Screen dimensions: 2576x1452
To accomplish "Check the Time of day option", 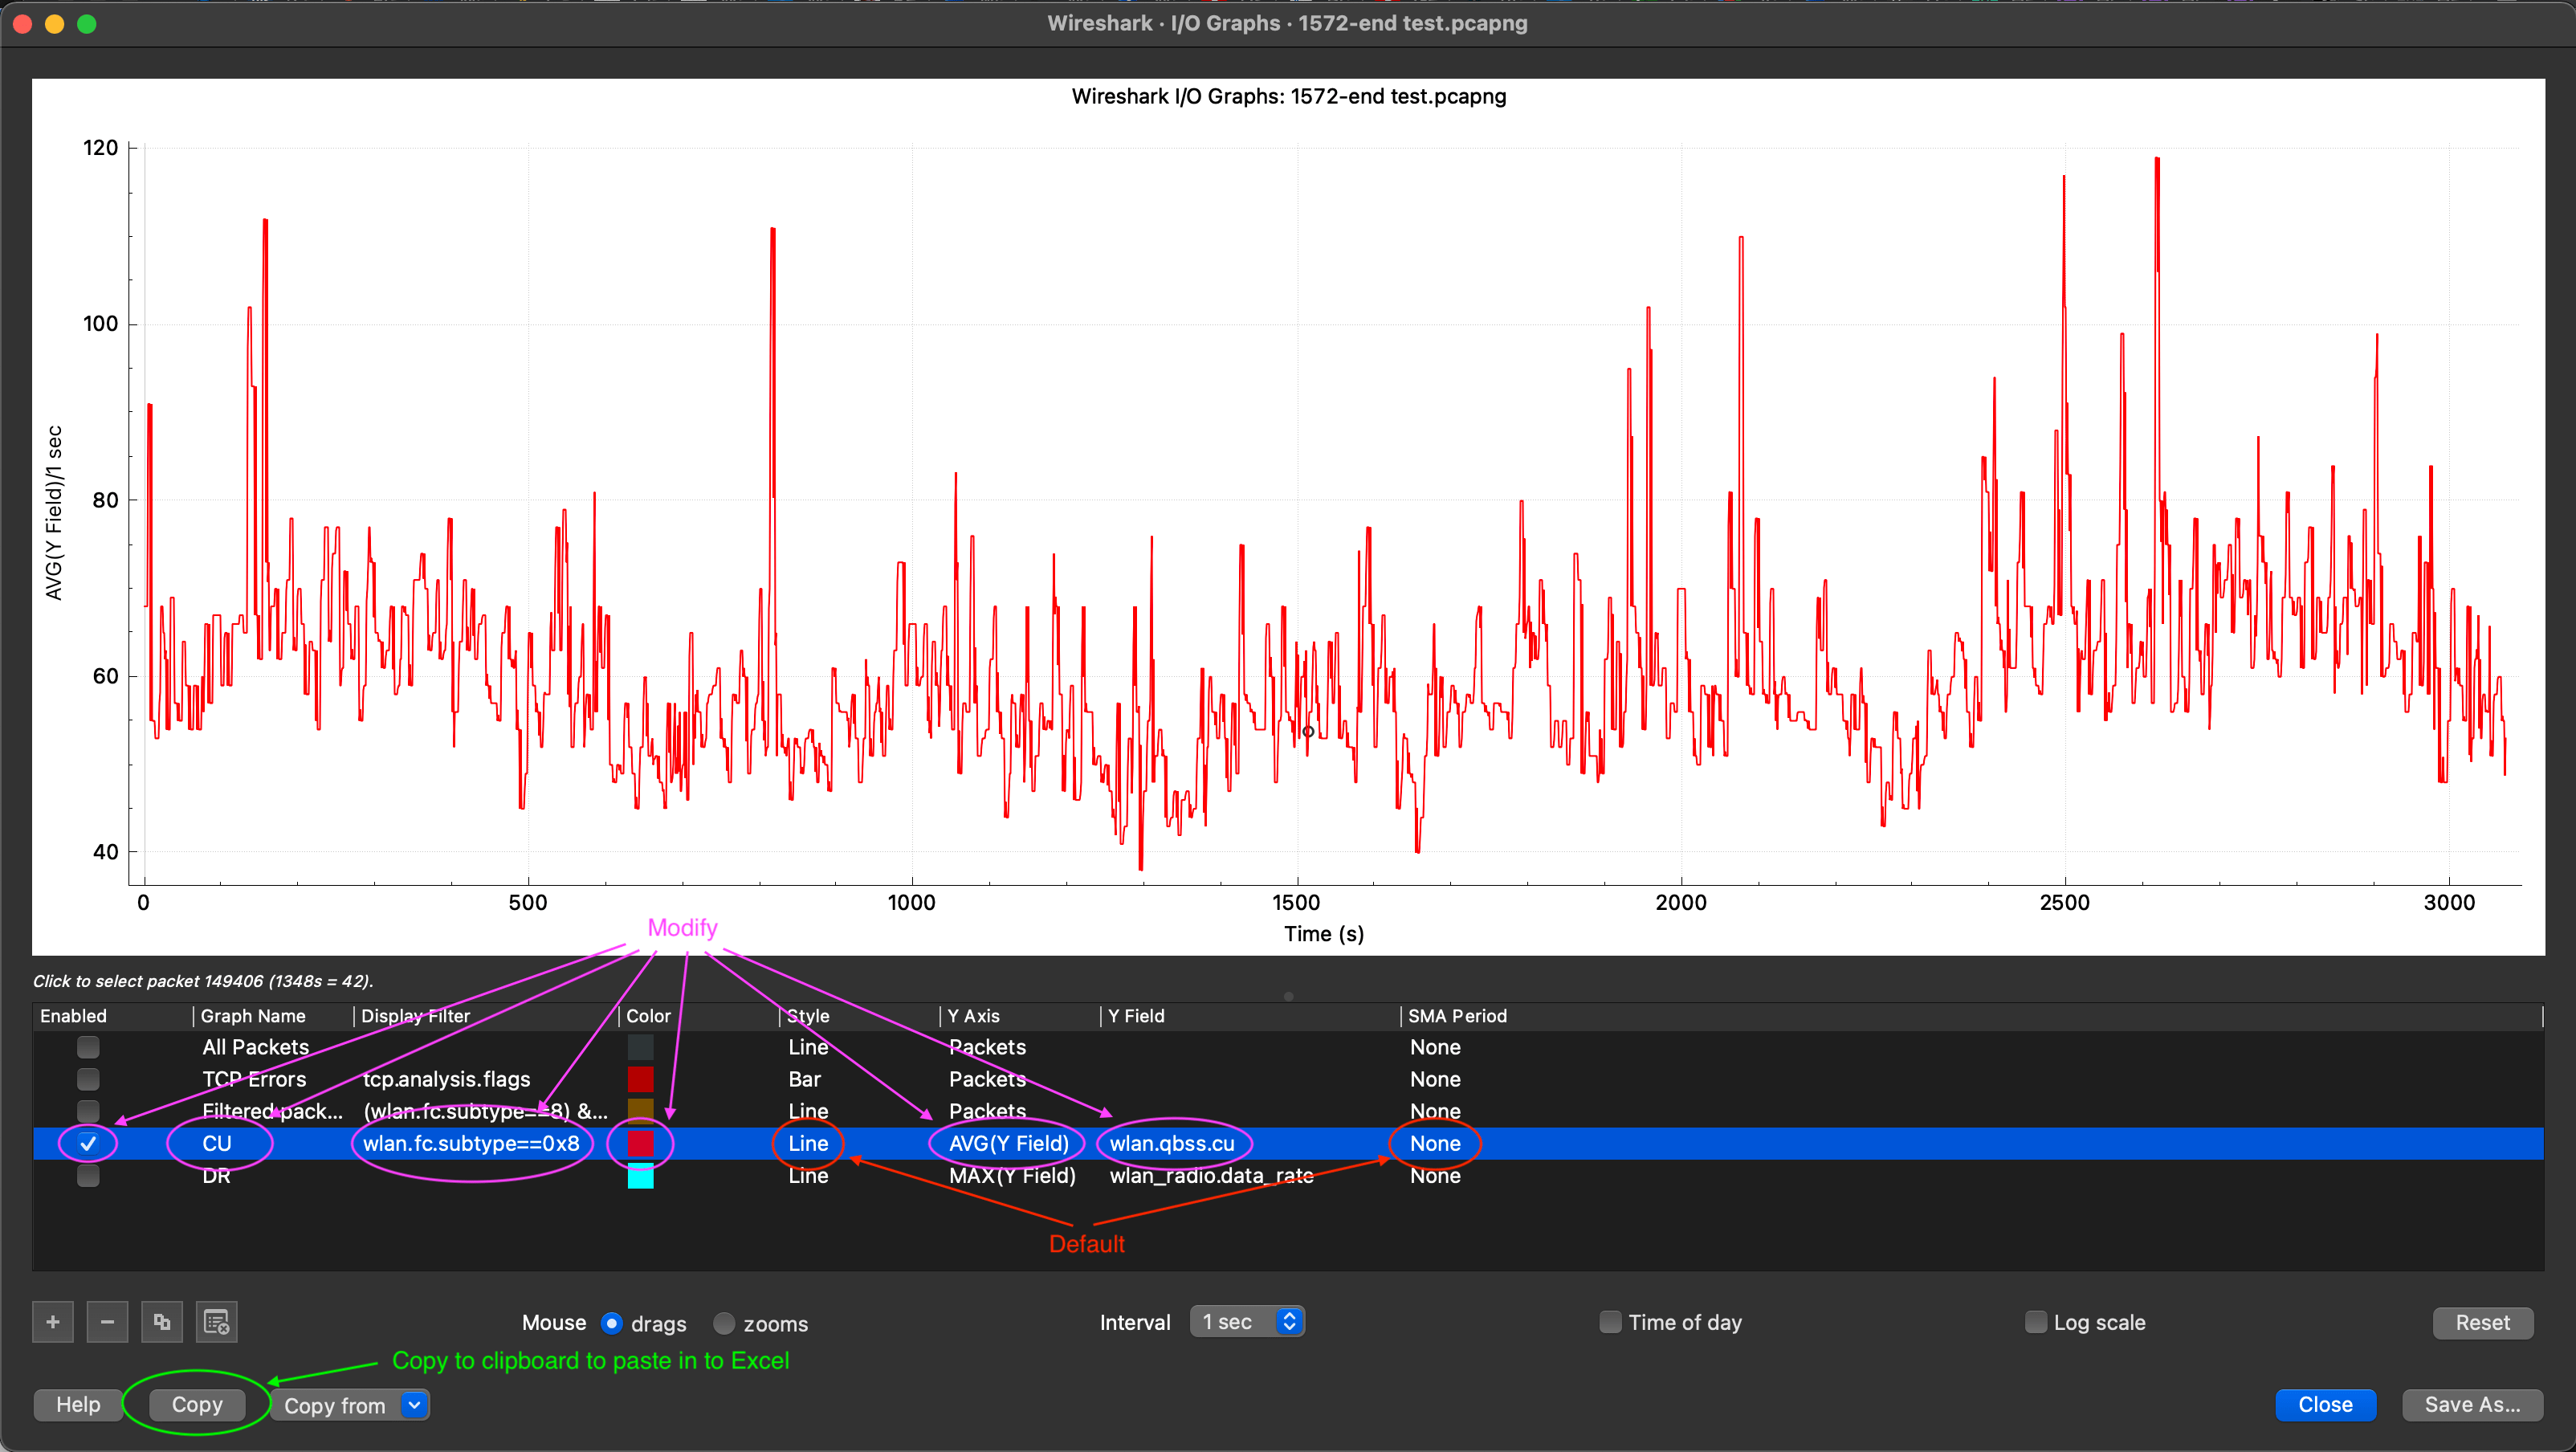I will click(1609, 1322).
